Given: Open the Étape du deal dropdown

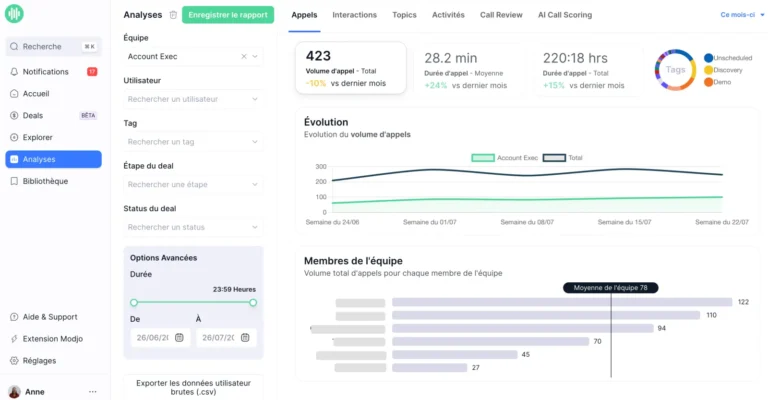Looking at the screenshot, I should [x=193, y=184].
